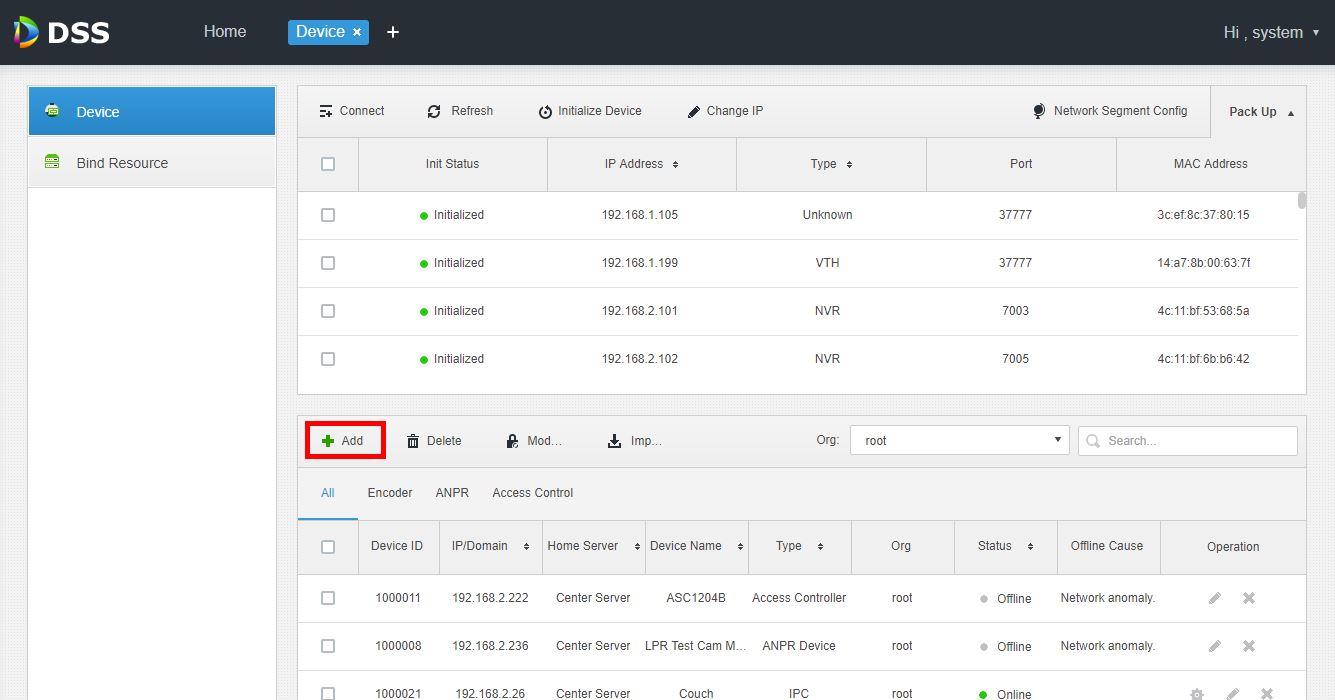Click the Port column header
The image size is (1335, 700).
coord(1021,164)
